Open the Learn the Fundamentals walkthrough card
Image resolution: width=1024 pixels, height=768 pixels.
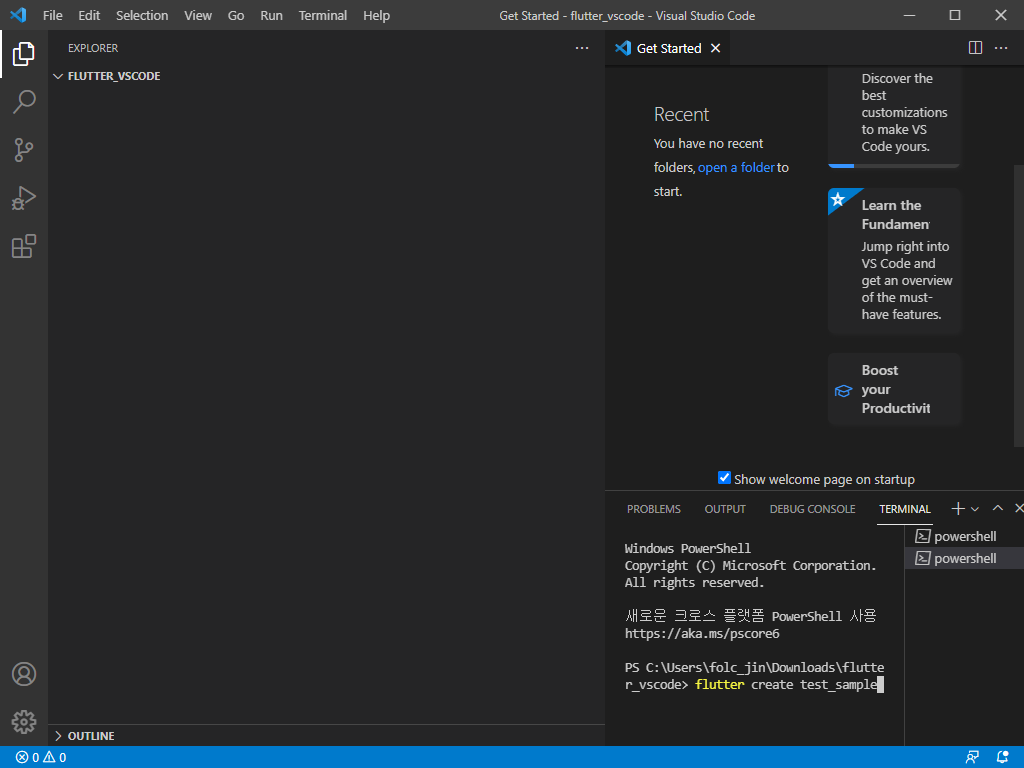pyautogui.click(x=894, y=261)
